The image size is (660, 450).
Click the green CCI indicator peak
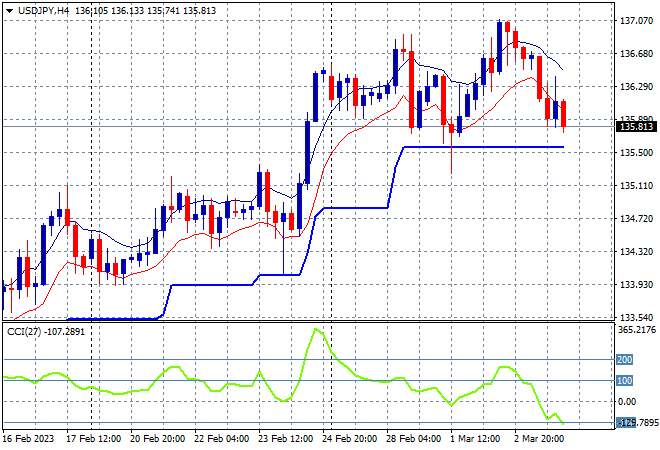click(x=316, y=330)
